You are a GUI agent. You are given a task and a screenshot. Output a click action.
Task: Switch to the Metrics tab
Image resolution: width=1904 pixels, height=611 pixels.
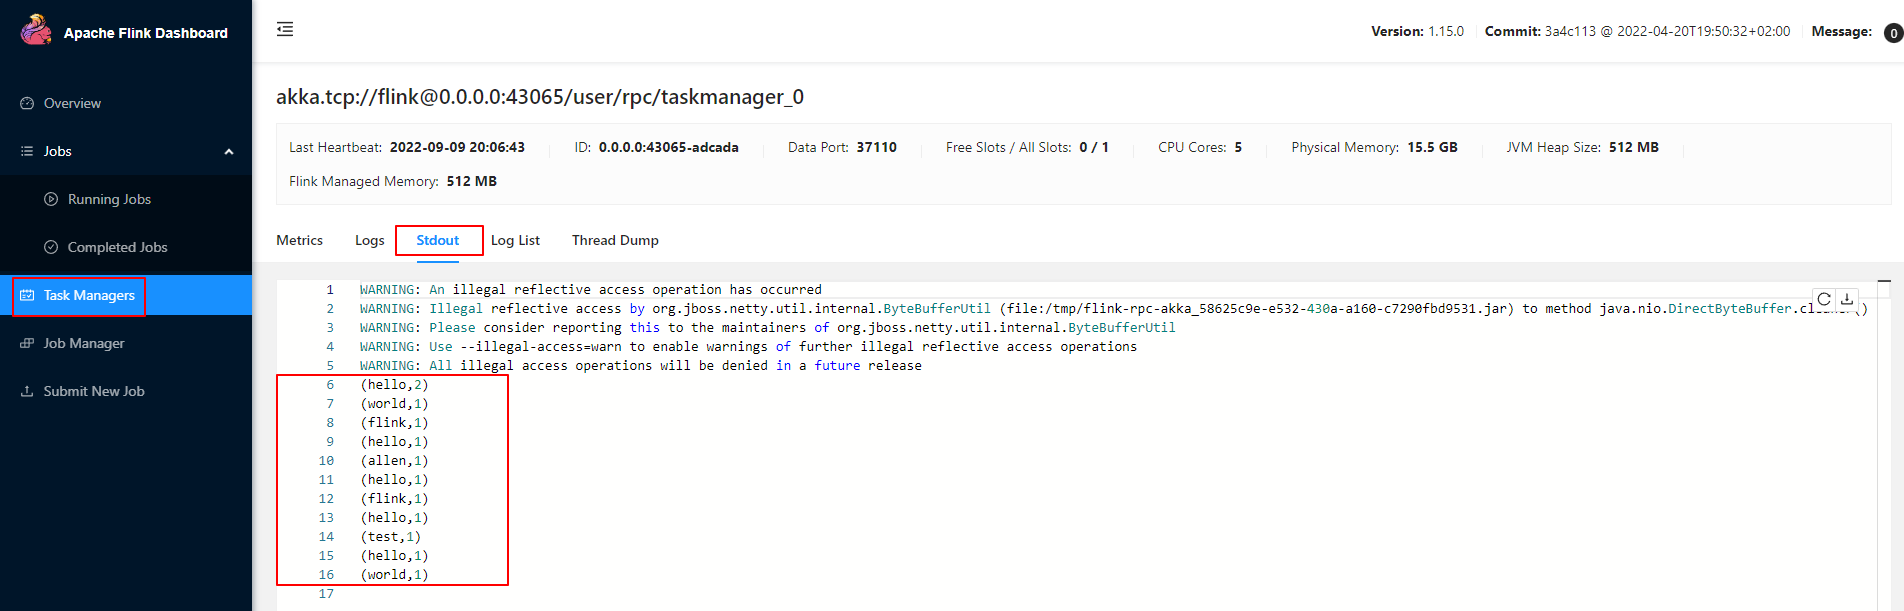point(299,240)
